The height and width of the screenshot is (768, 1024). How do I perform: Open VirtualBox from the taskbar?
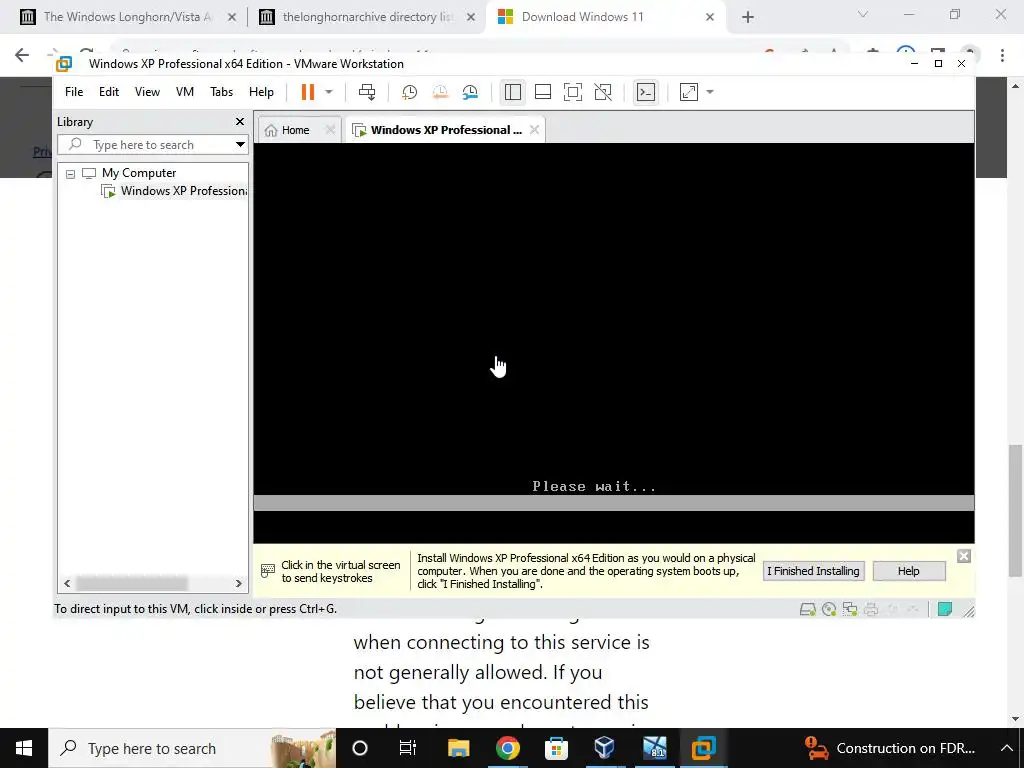[605, 748]
